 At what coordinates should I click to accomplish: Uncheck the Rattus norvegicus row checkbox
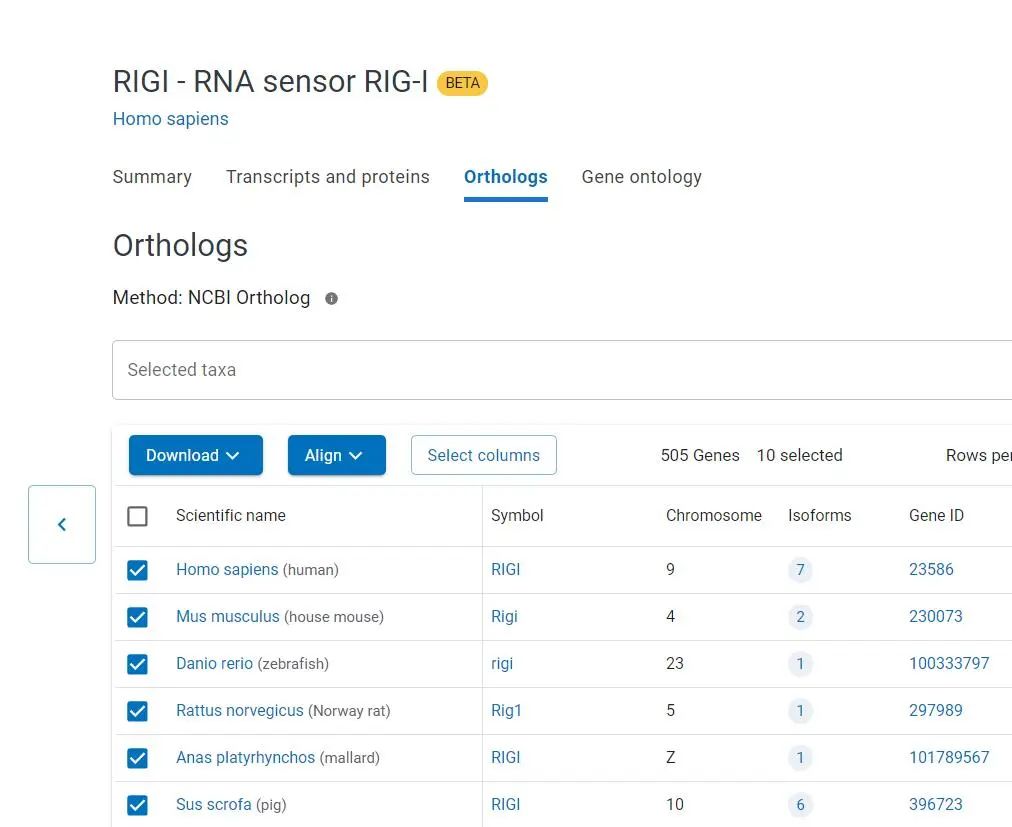tap(138, 711)
